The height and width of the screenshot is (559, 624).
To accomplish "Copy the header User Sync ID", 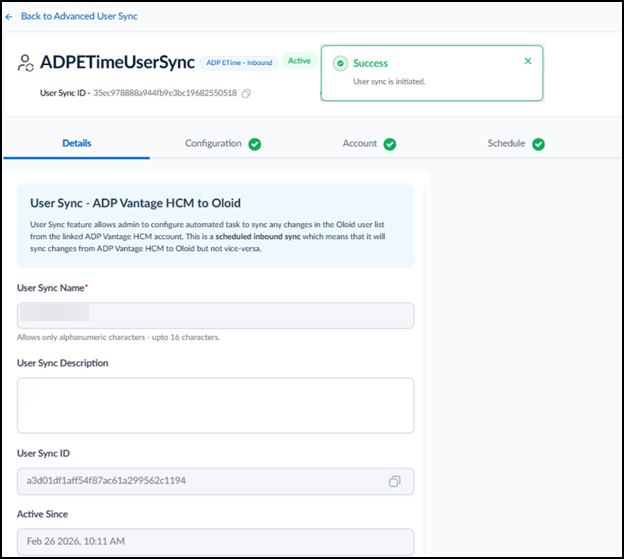I will (x=246, y=93).
